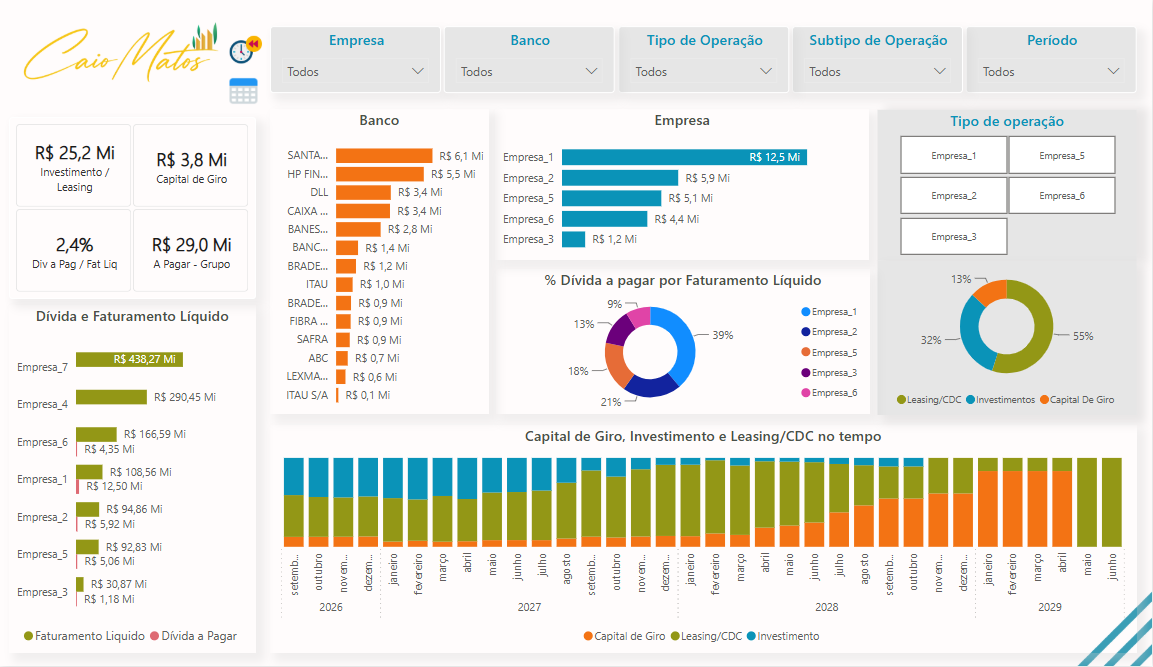
Task: Select the Empresa_3 slicer button
Action: point(953,237)
